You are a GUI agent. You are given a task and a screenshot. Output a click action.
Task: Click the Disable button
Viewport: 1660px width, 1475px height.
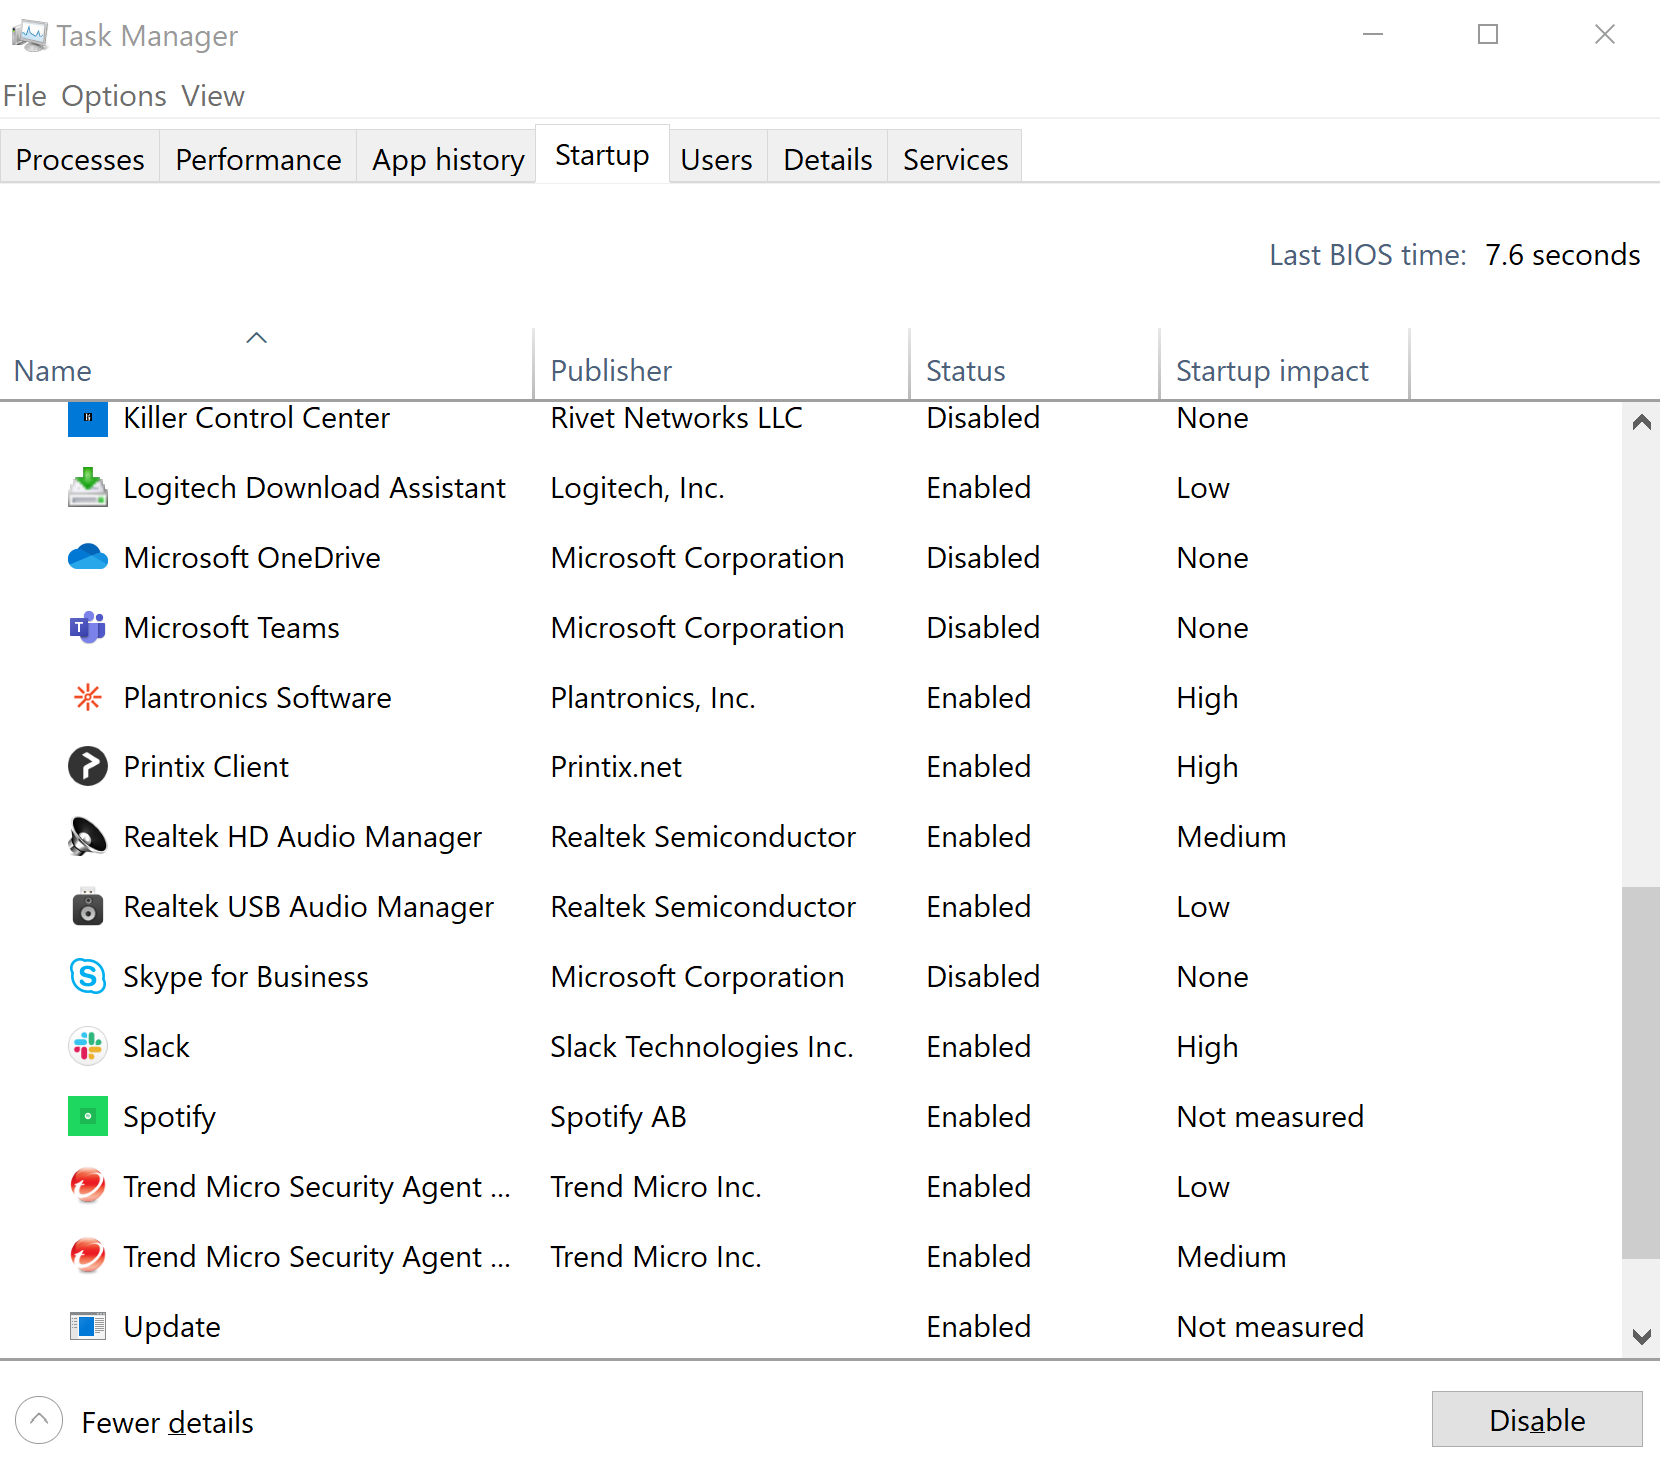(1537, 1420)
